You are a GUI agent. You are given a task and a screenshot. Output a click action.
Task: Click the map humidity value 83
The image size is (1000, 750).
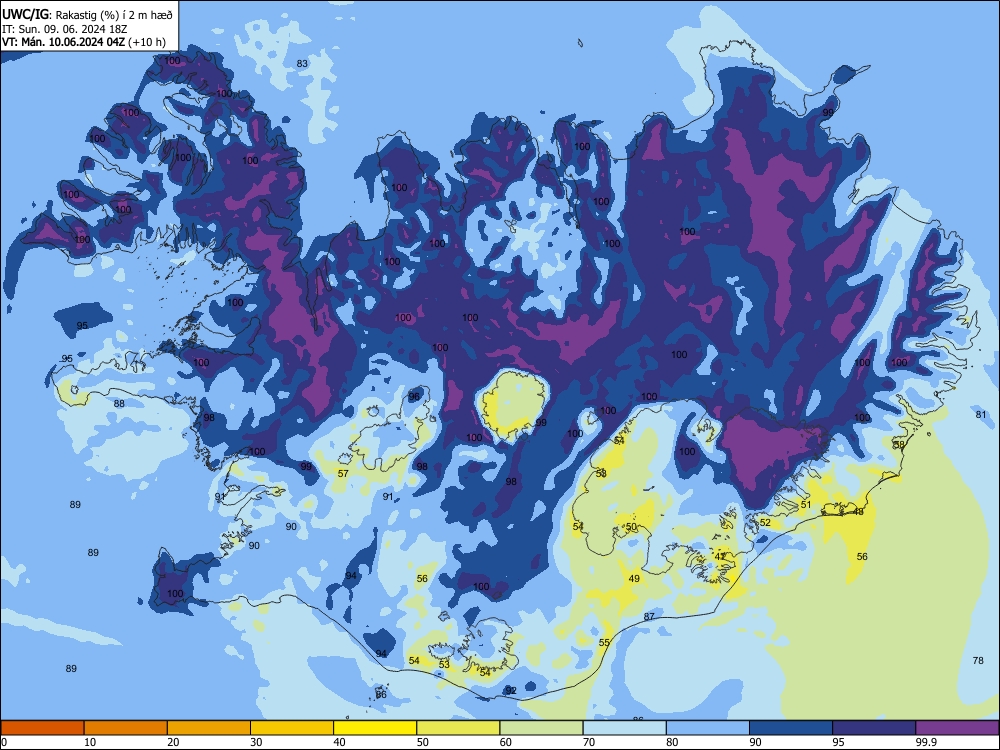tap(302, 63)
